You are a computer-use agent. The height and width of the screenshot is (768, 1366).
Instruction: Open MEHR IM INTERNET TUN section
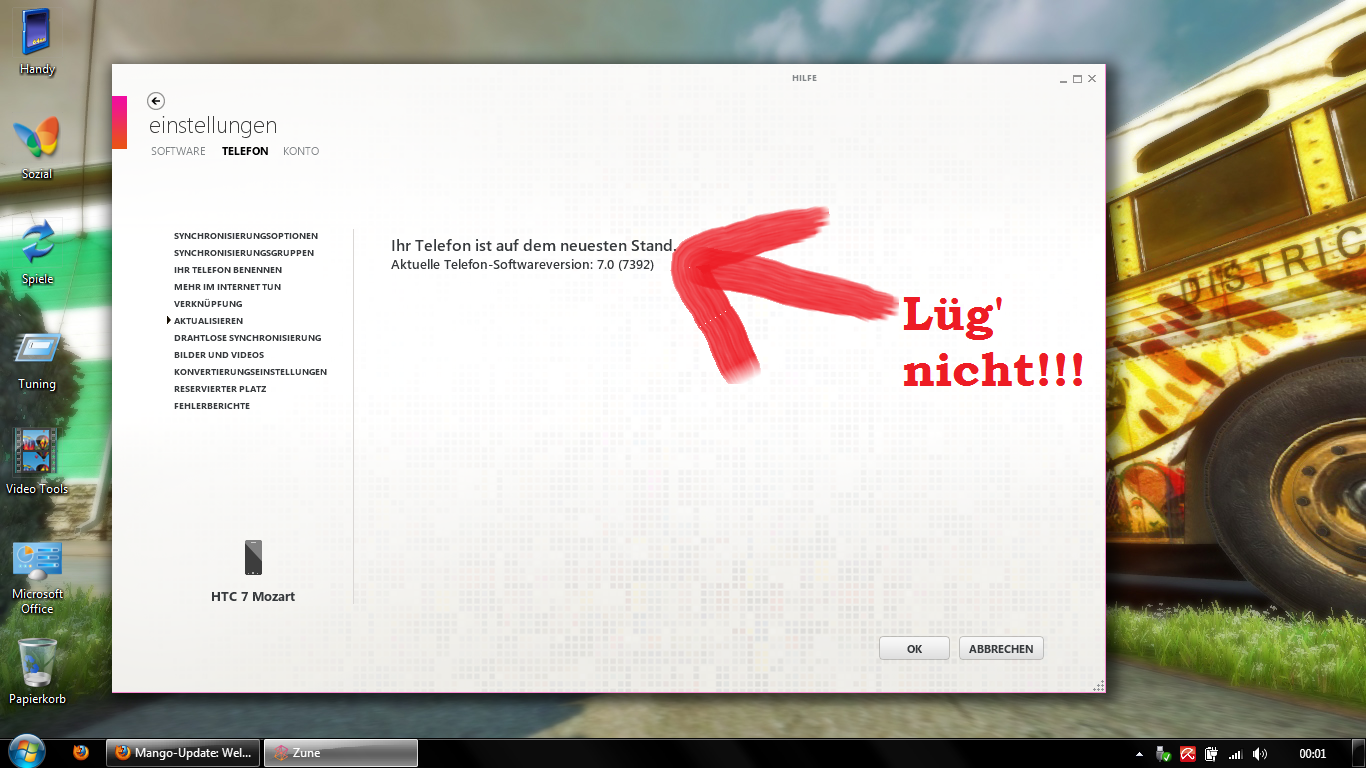coord(227,287)
